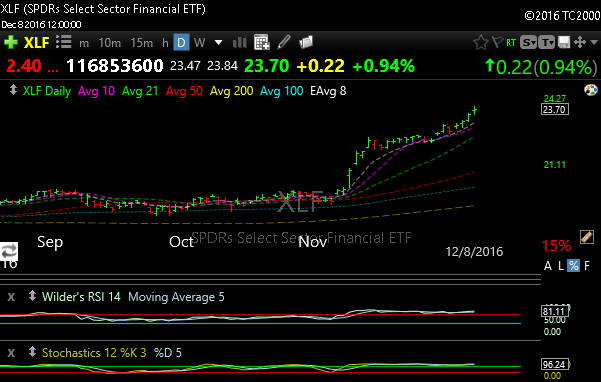Click the 81.11 RSI value marker
This screenshot has width=601, height=382.
555,312
